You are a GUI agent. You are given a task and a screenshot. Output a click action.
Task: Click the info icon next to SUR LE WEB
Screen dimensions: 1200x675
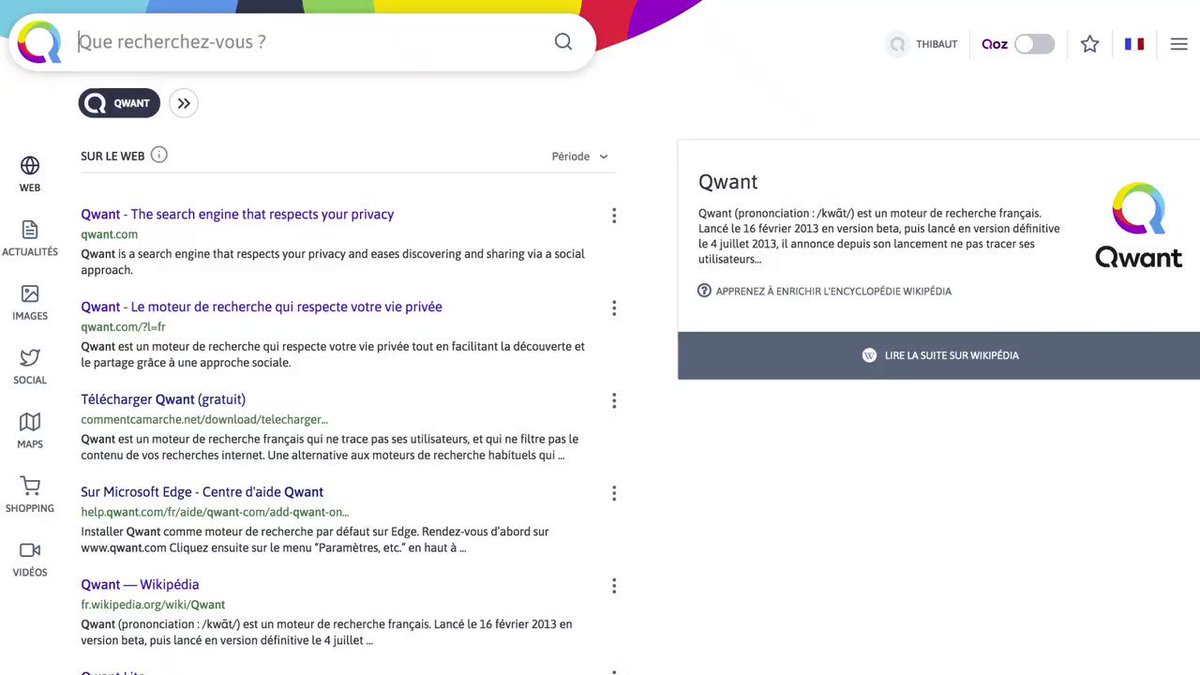click(x=159, y=155)
